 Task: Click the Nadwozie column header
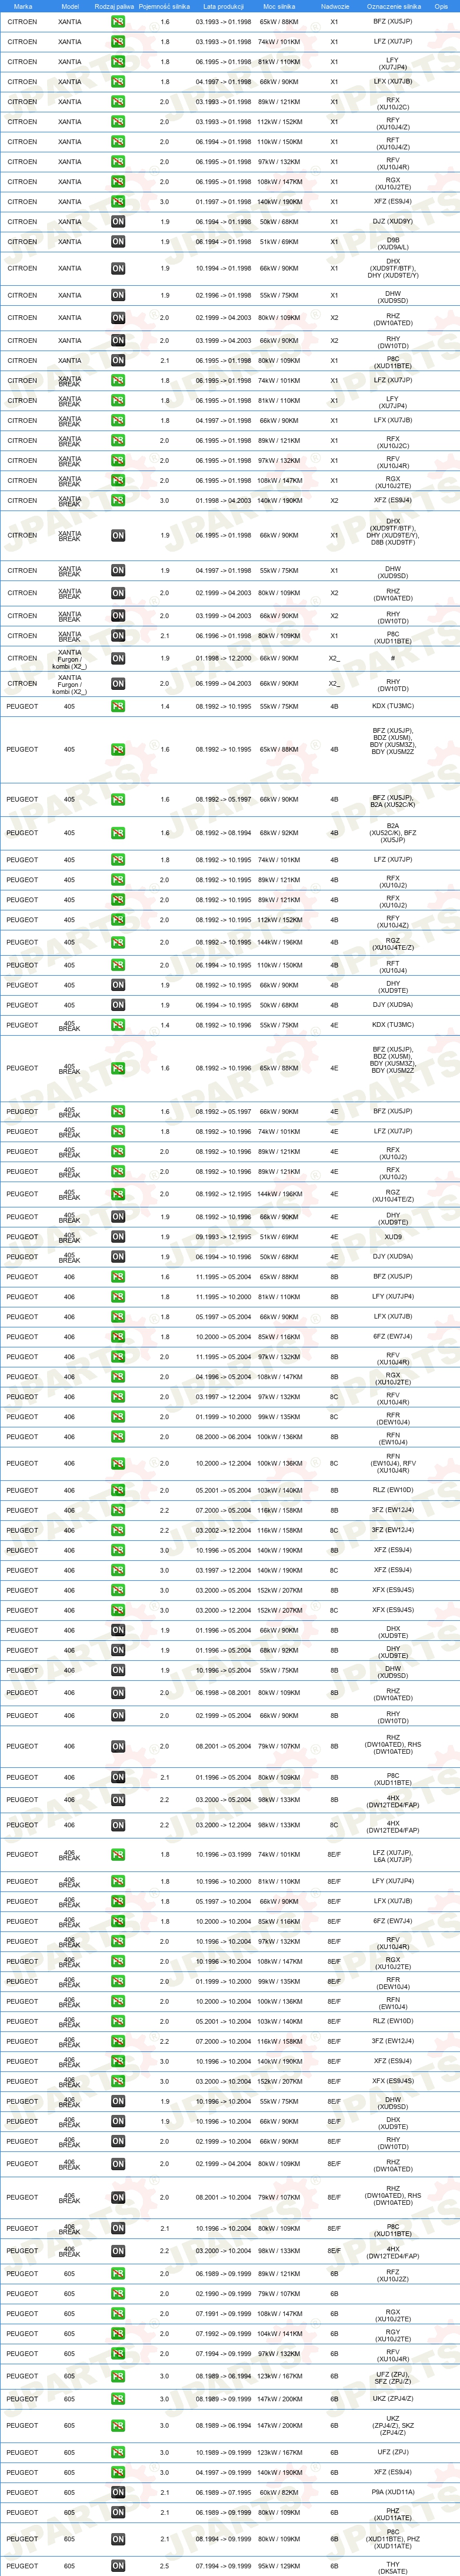point(335,6)
